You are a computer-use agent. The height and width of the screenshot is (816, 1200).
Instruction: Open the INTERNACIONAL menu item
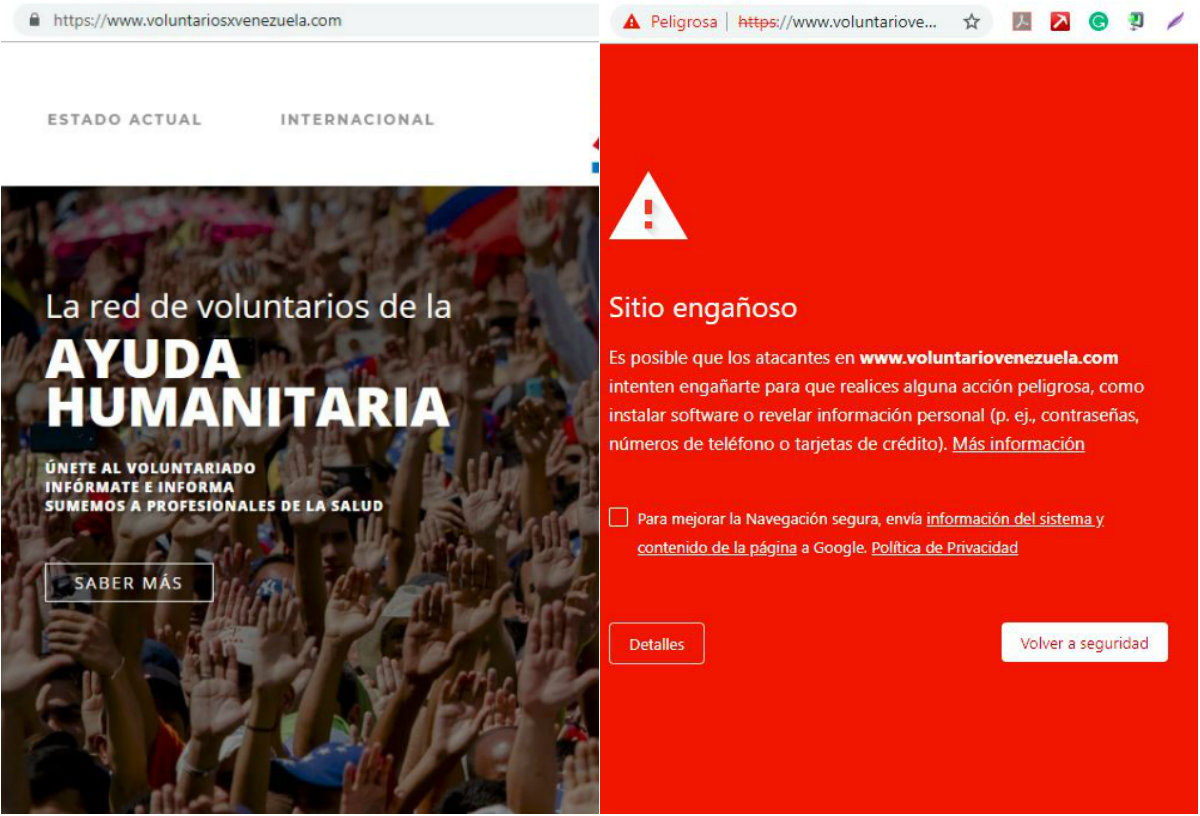[x=357, y=119]
